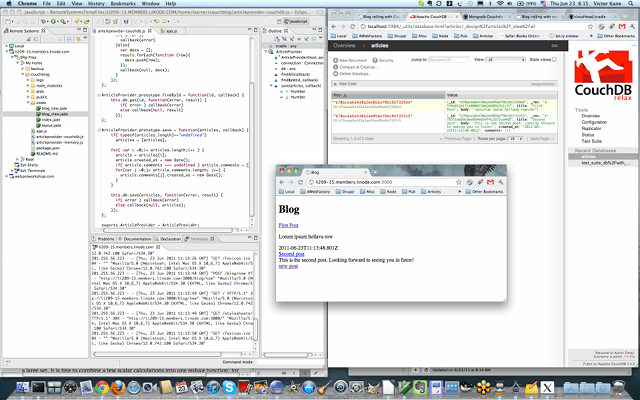Viewport: 640px width, 400px height.
Task: Open the App Store from the Dock
Action: pos(309,387)
